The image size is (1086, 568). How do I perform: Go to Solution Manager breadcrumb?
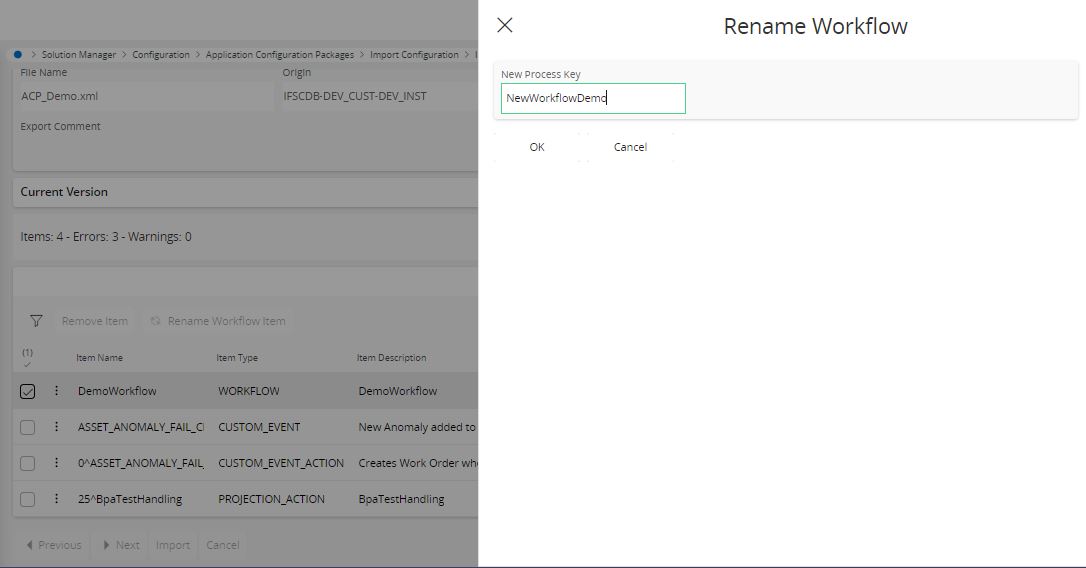[x=79, y=55]
